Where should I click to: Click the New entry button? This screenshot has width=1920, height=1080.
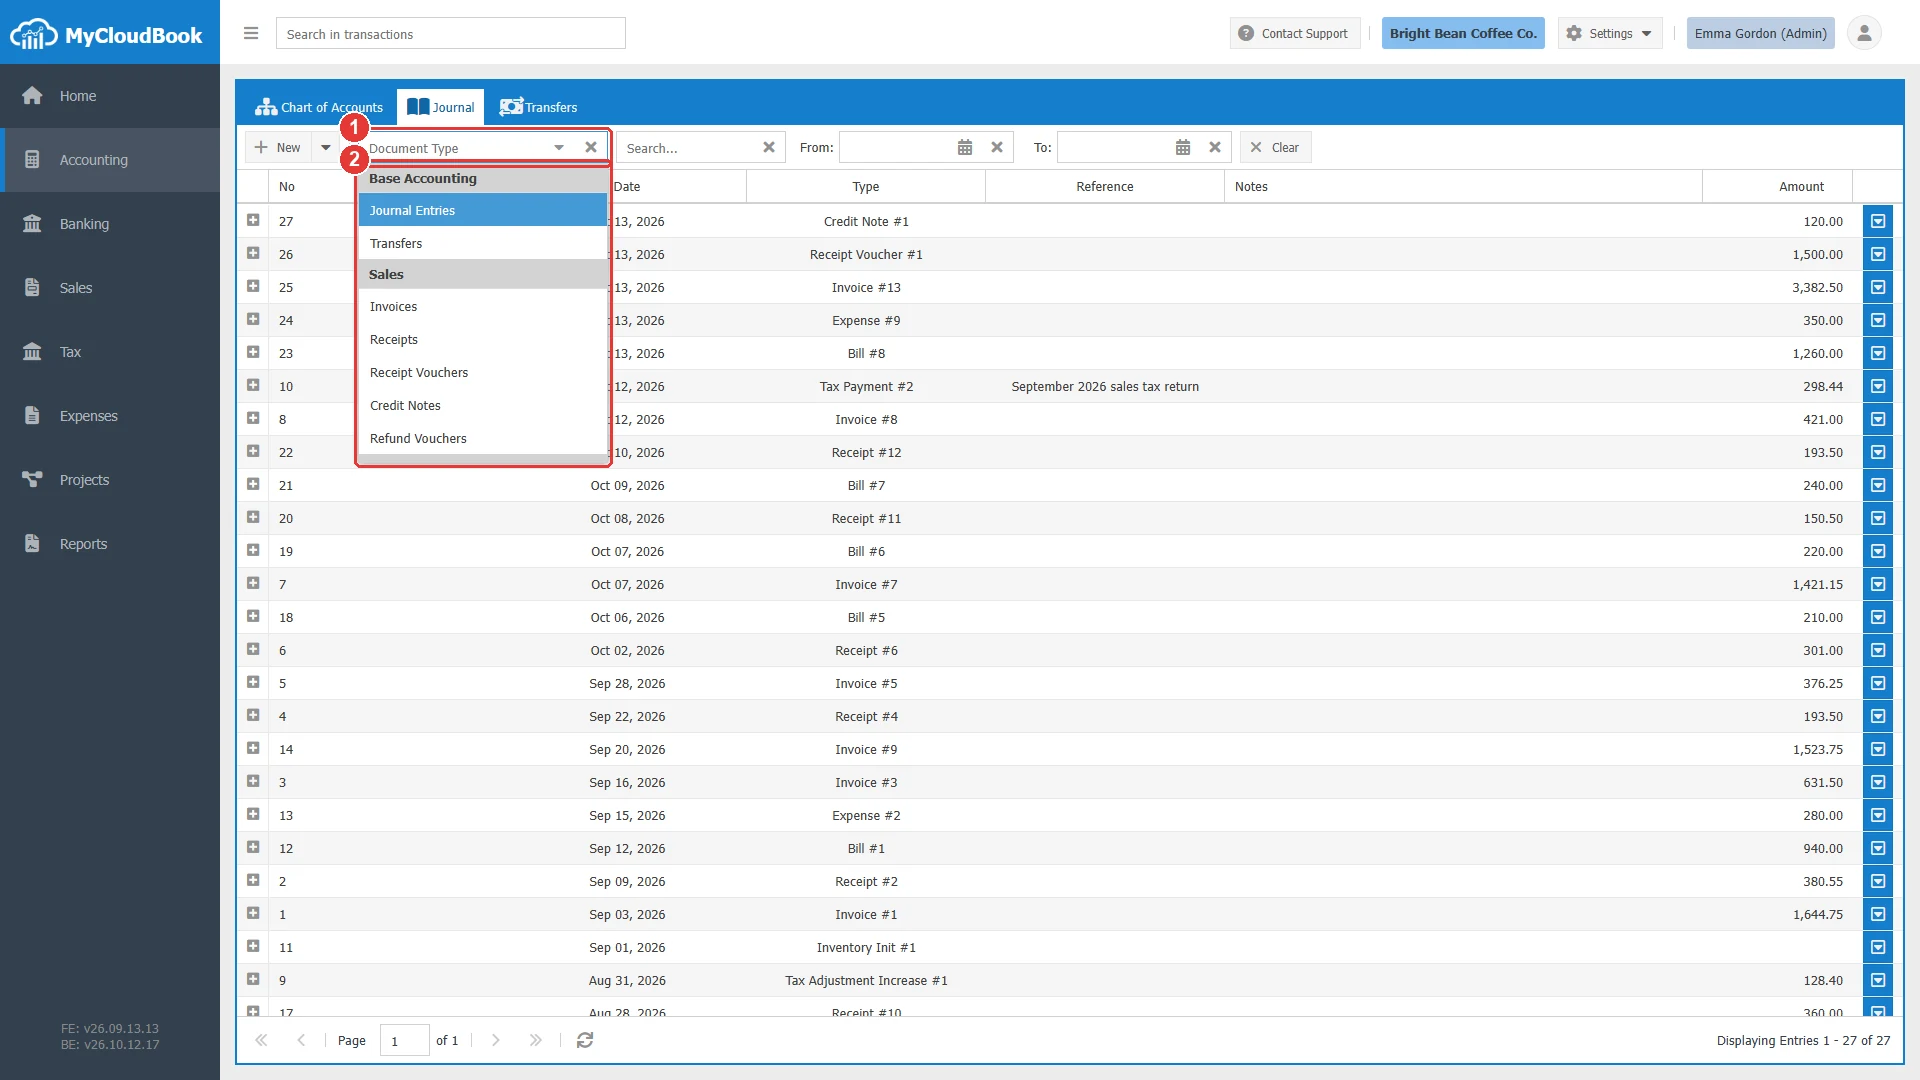278,147
